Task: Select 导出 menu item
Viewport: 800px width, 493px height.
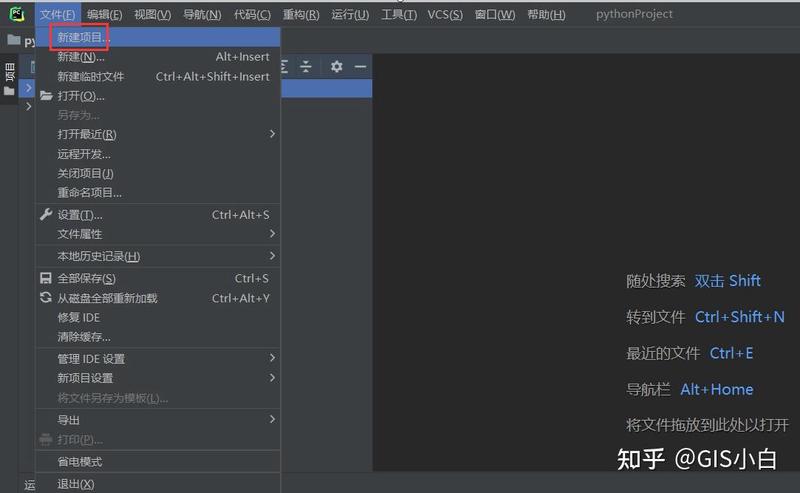Action: [158, 420]
